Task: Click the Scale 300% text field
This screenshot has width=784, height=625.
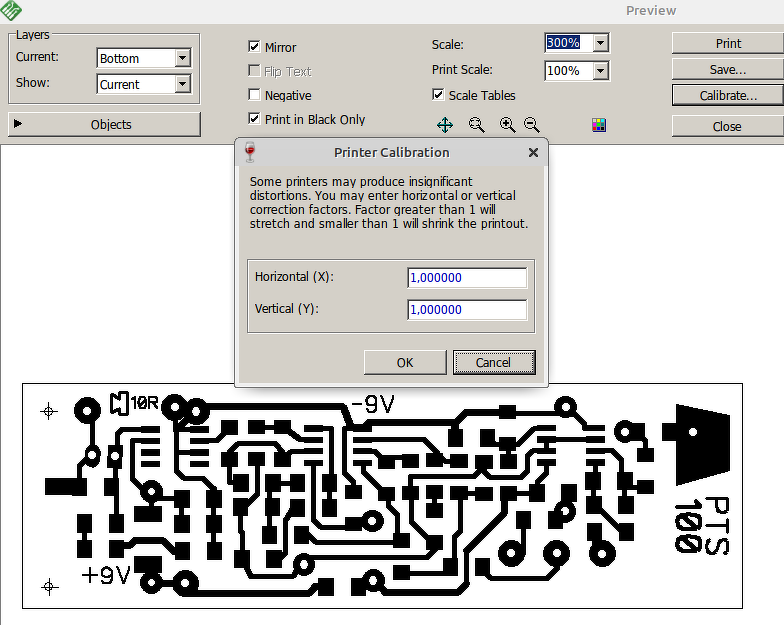Action: [x=569, y=43]
